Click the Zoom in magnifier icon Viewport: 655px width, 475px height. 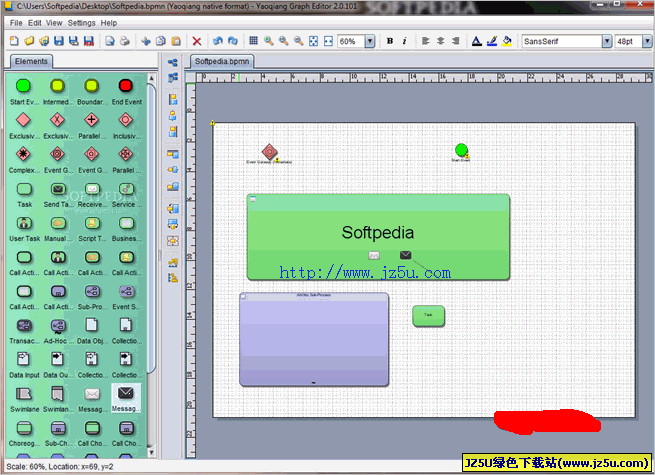269,41
